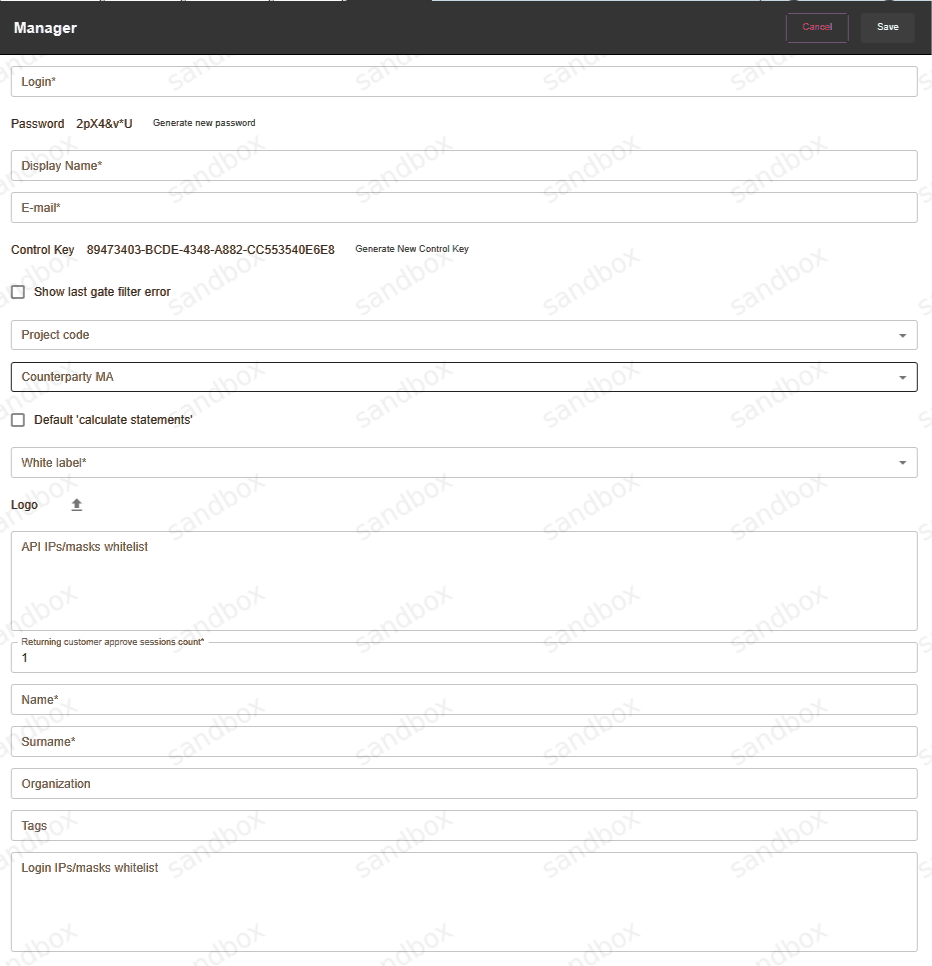Focus the Login input field
This screenshot has height=966, width=932.
coord(463,82)
